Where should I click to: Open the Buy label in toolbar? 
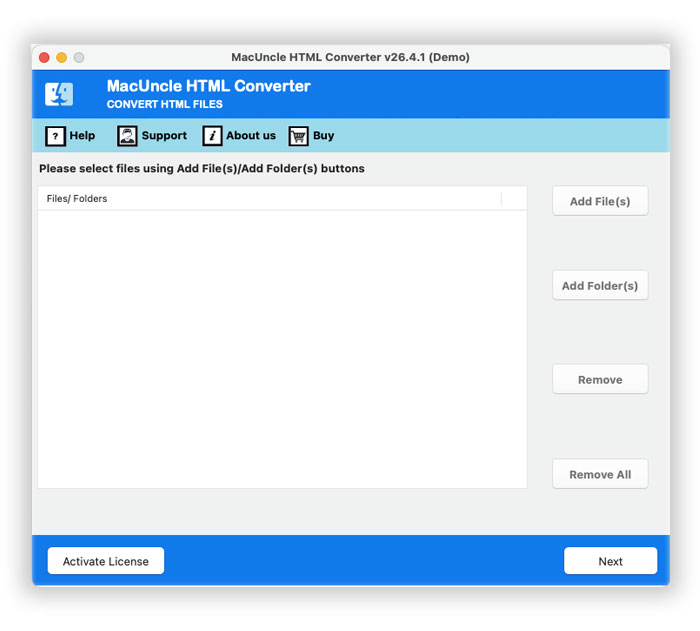pos(324,136)
